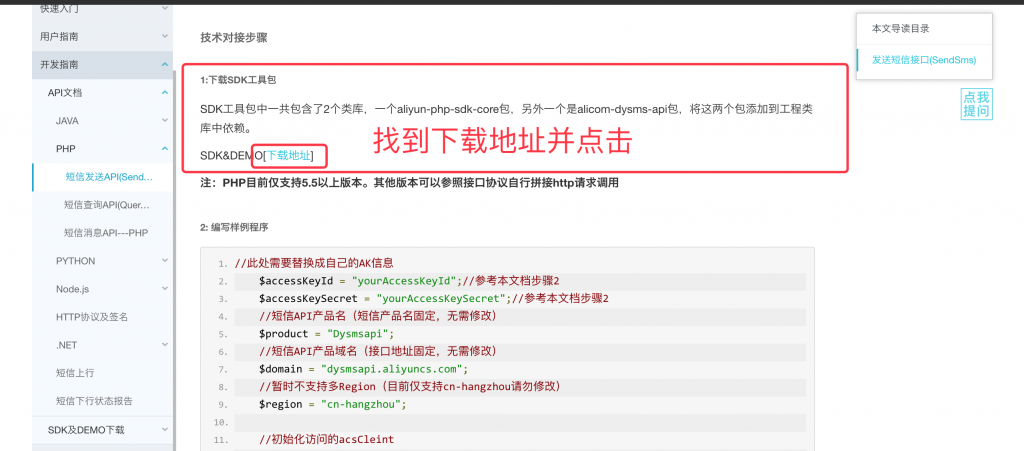Viewport: 1024px width, 451px height.
Task: Go to the 短信下行状态报告 sidebar page
Action: tap(94, 401)
